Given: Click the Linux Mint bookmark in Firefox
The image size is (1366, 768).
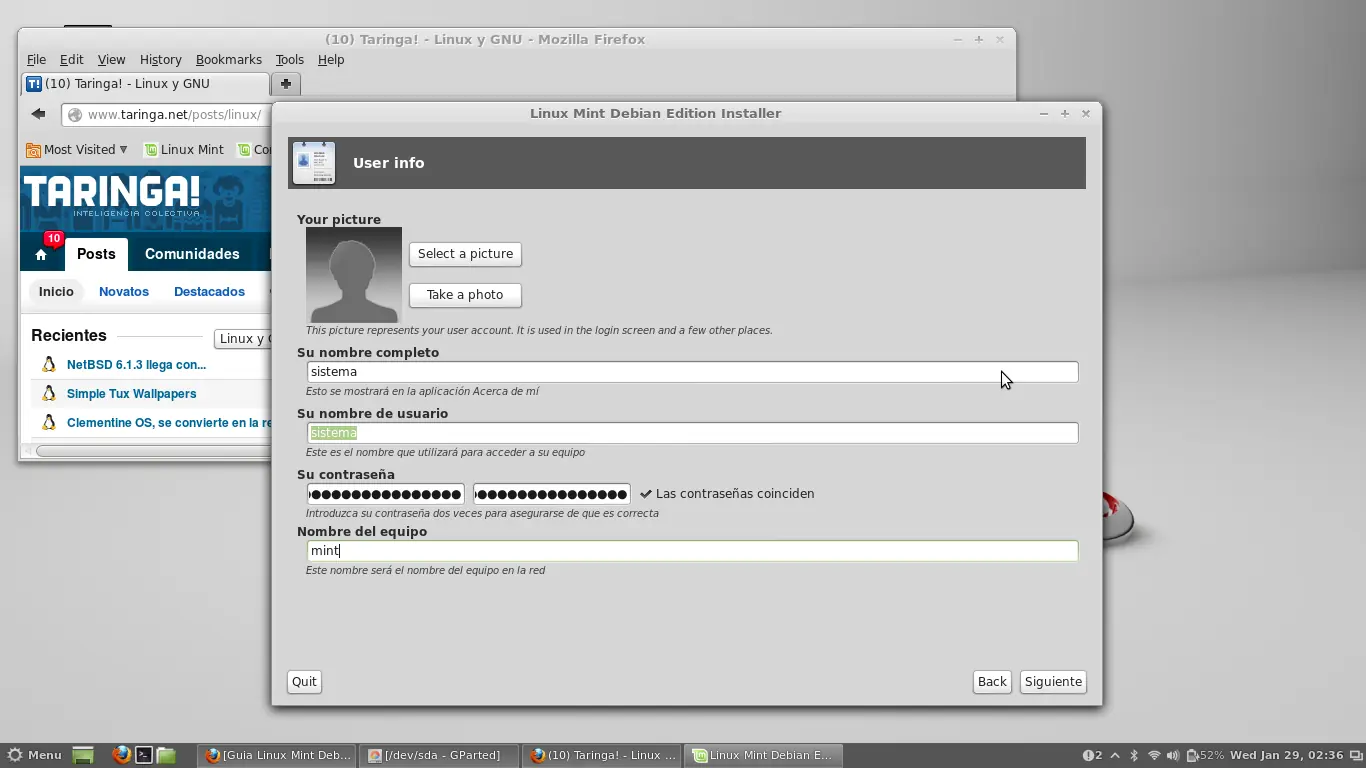Looking at the screenshot, I should [184, 150].
